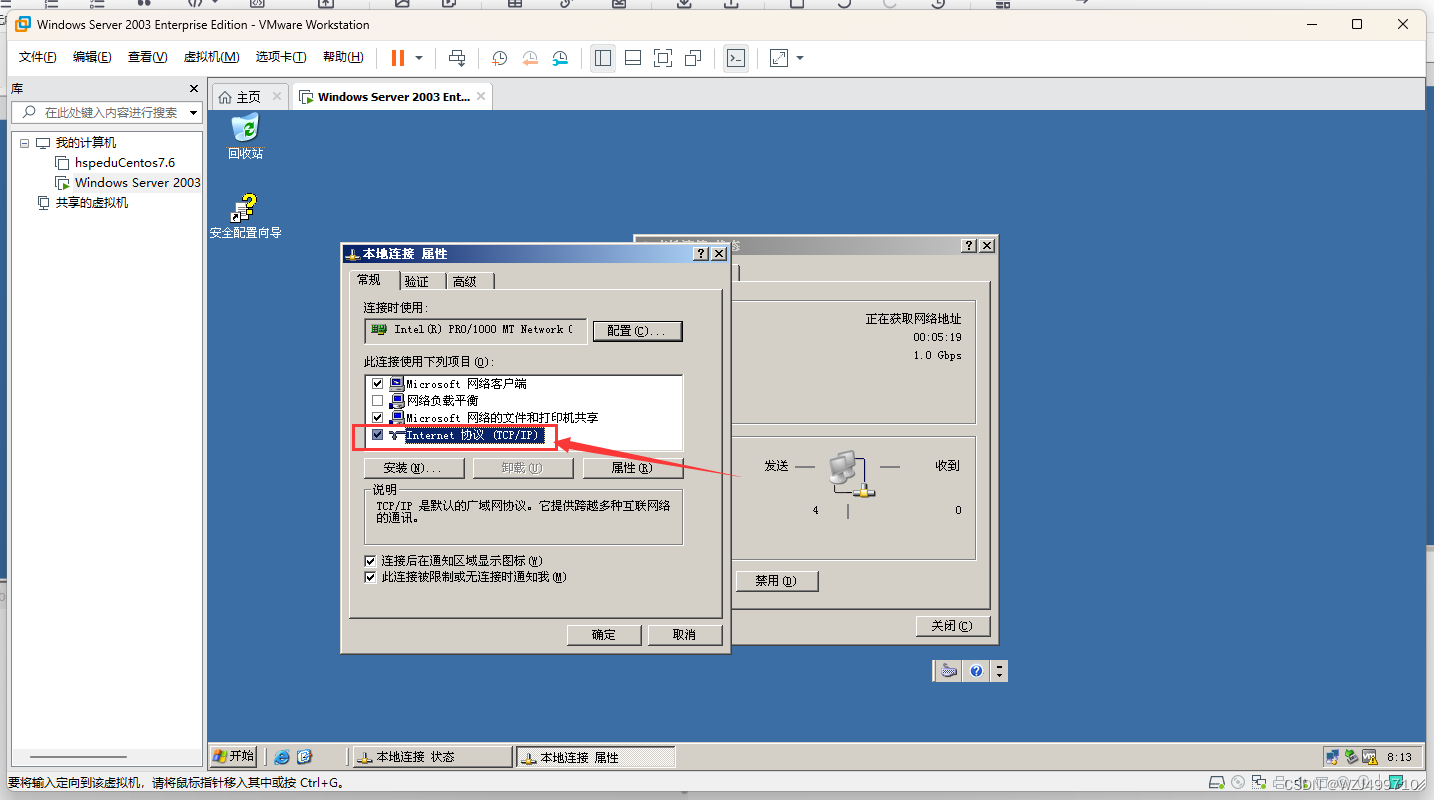
Task: Uncheck Microsoft 网络的文件和打印机共享 checkbox
Action: pyautogui.click(x=377, y=418)
